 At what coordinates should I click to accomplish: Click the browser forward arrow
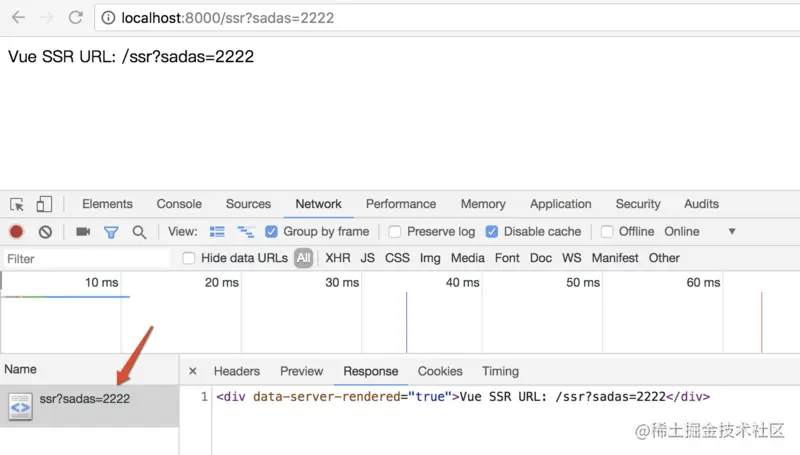point(47,17)
